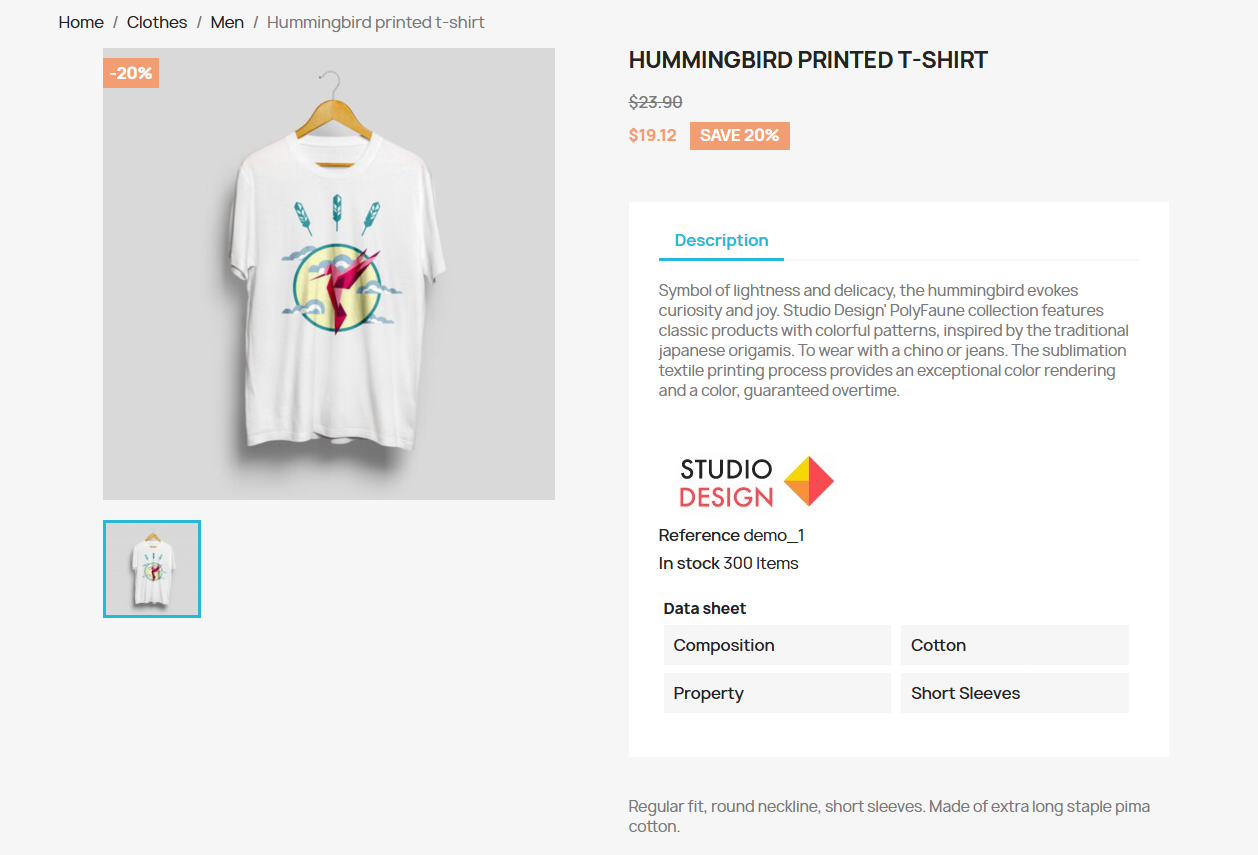Click the SAVE 20% badge
Viewport: 1258px width, 855px height.
tap(739, 136)
